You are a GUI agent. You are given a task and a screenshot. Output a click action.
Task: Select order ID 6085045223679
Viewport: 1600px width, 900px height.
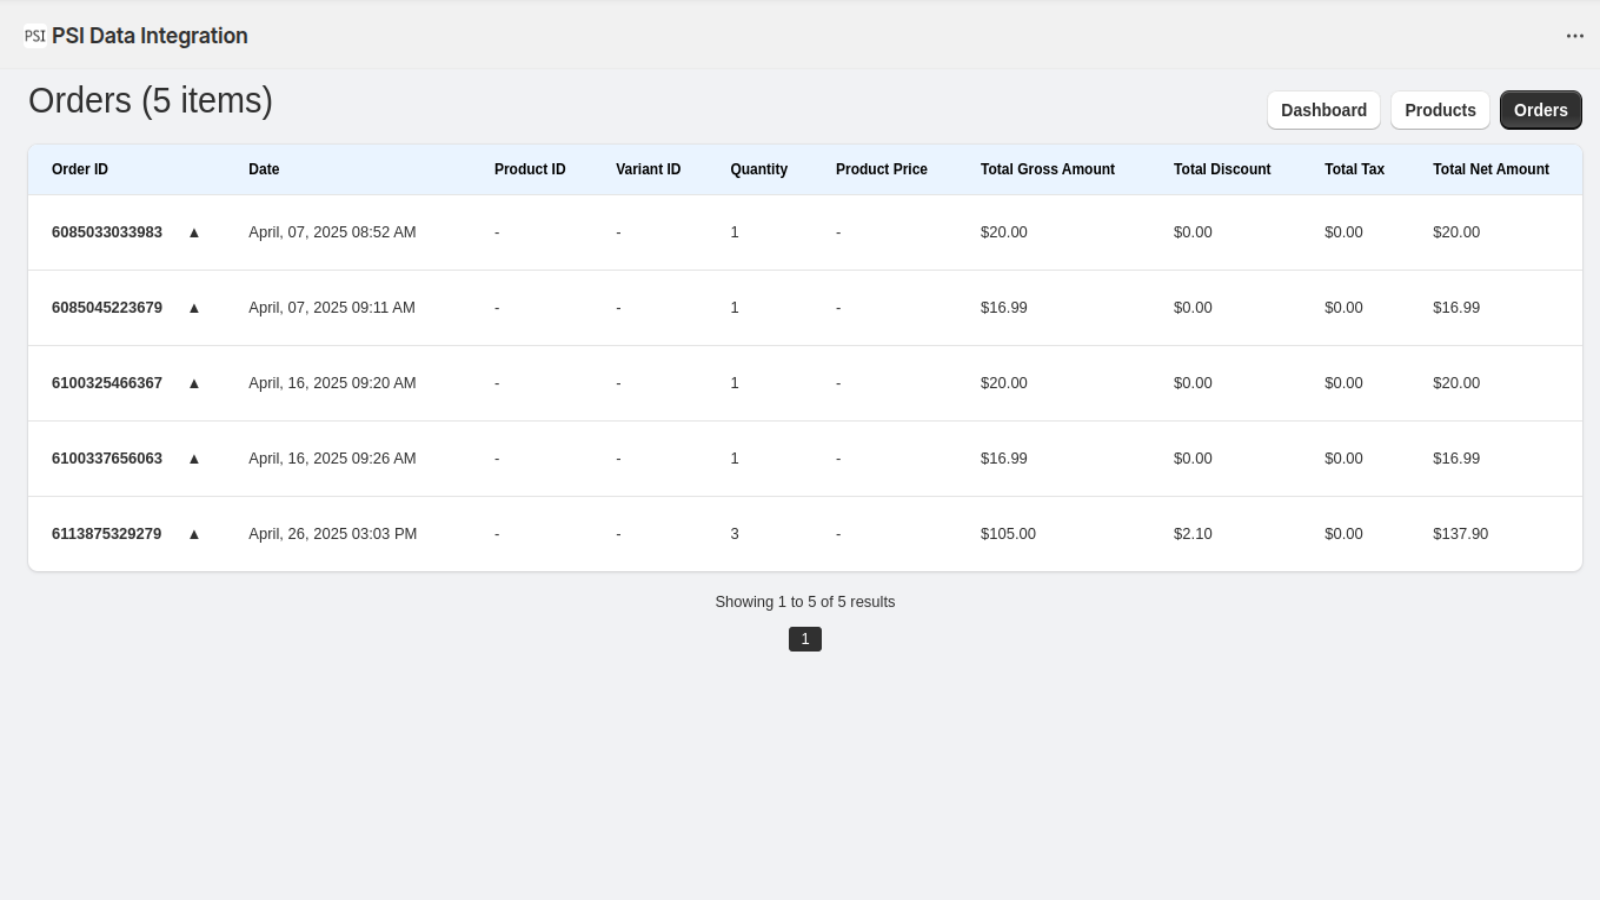pyautogui.click(x=107, y=308)
